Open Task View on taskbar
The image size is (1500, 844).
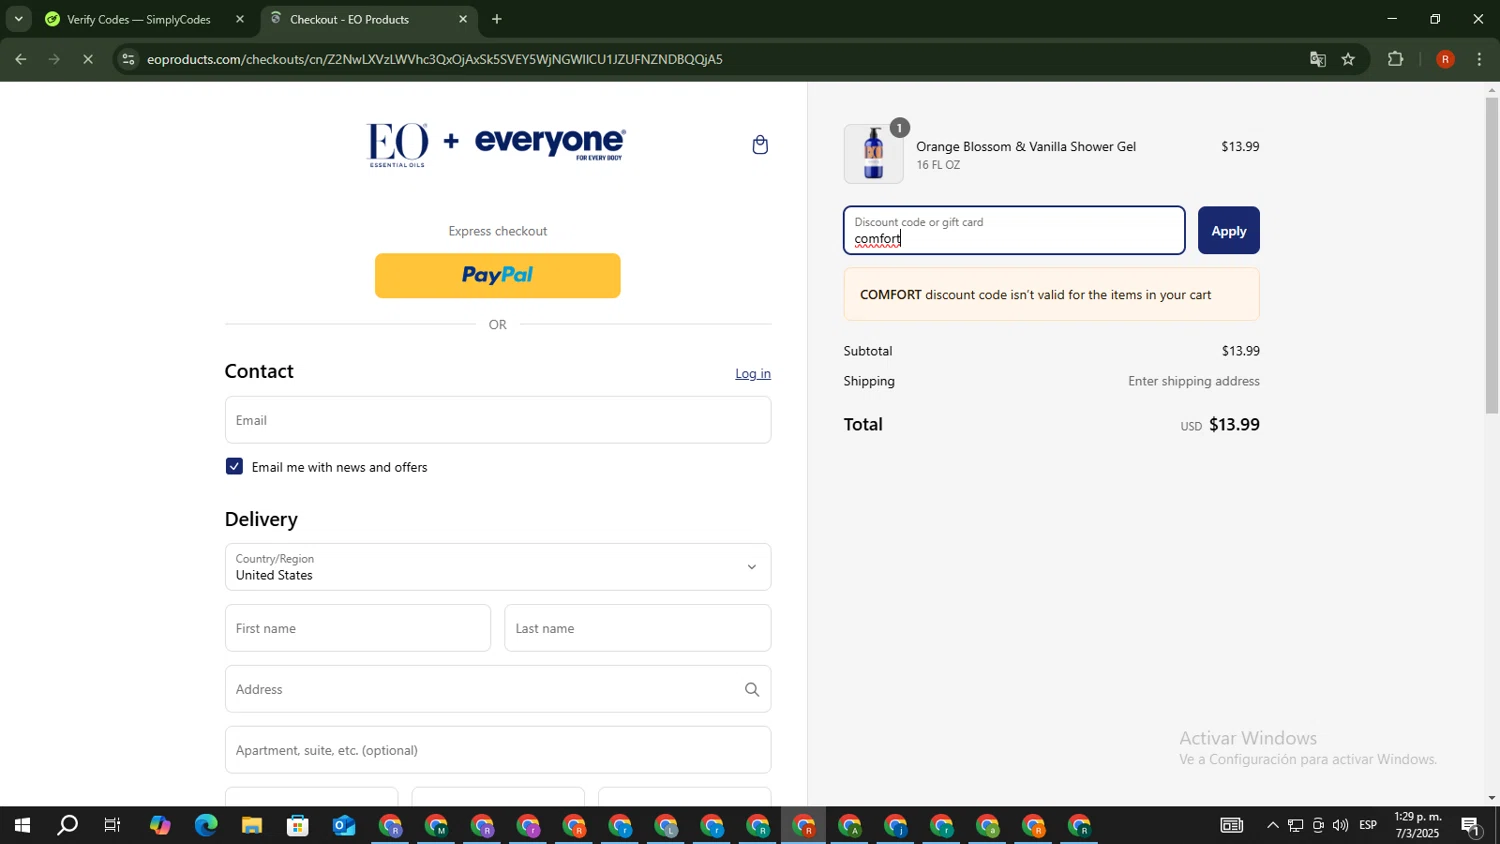(x=113, y=826)
